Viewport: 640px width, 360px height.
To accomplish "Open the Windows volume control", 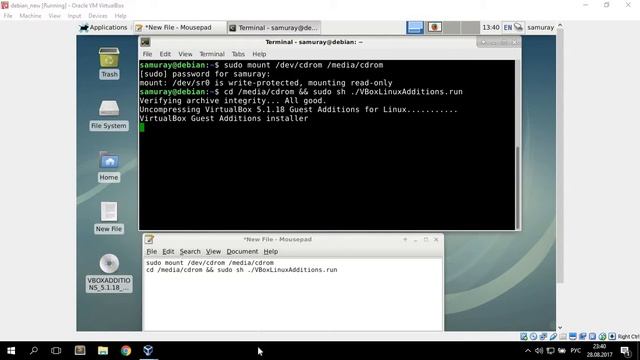I will click(x=539, y=351).
